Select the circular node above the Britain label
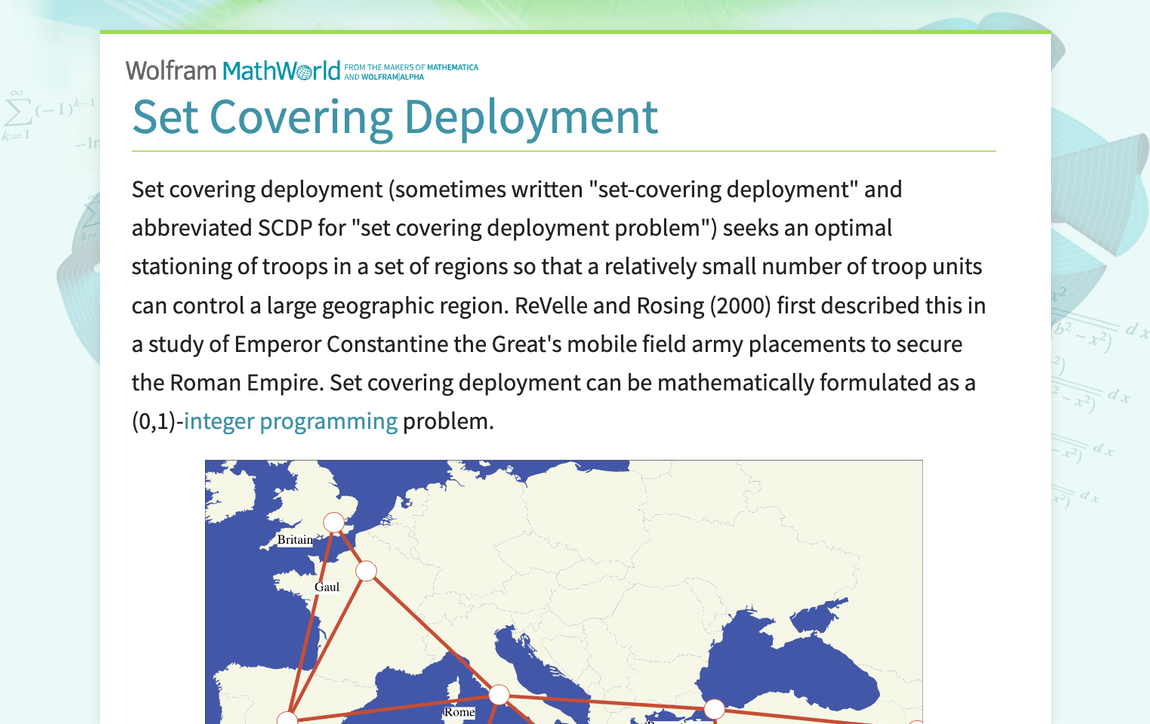 [333, 522]
